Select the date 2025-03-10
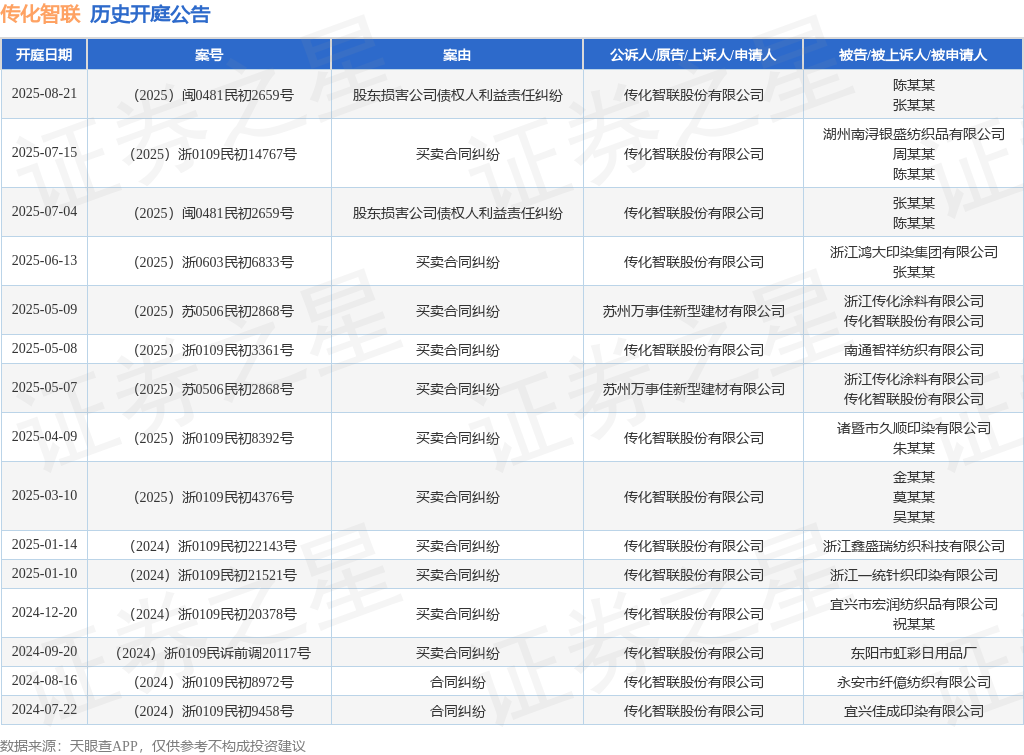The width and height of the screenshot is (1024, 755). coord(44,496)
